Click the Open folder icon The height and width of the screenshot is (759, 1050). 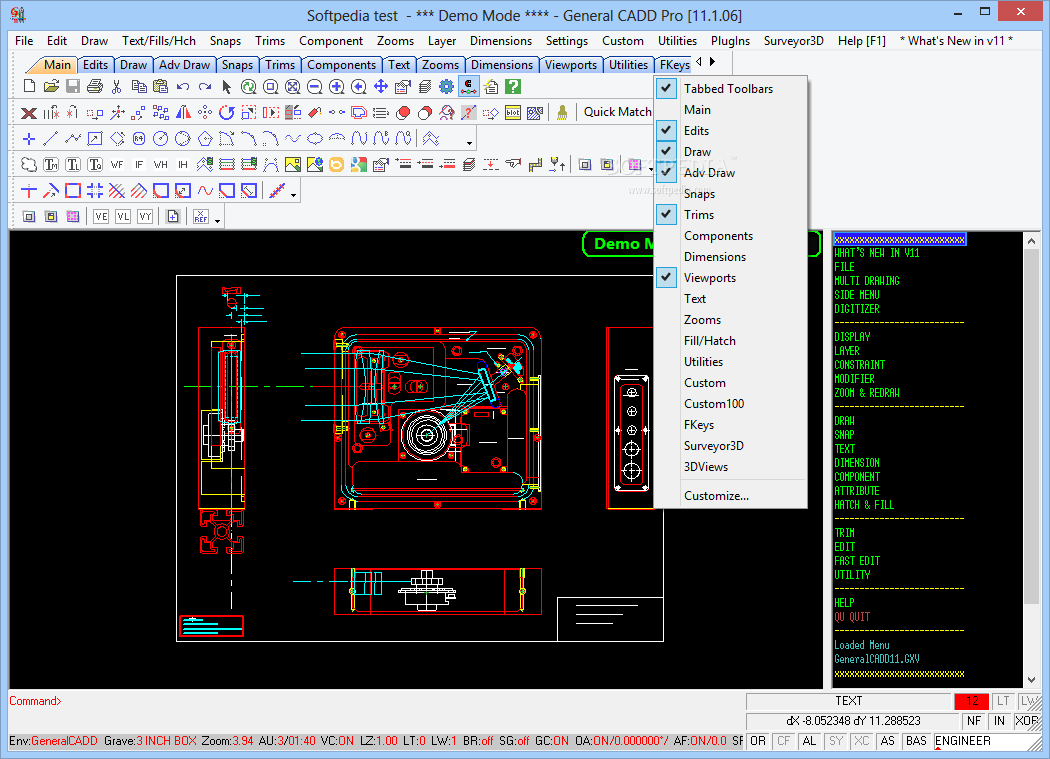(51, 86)
